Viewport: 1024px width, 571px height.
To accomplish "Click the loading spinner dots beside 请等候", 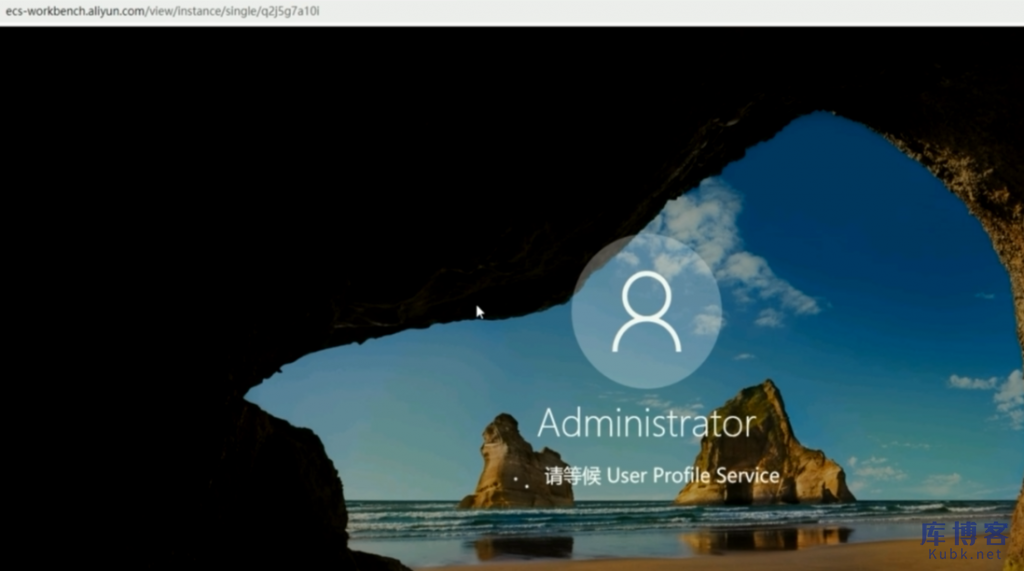I will (520, 481).
